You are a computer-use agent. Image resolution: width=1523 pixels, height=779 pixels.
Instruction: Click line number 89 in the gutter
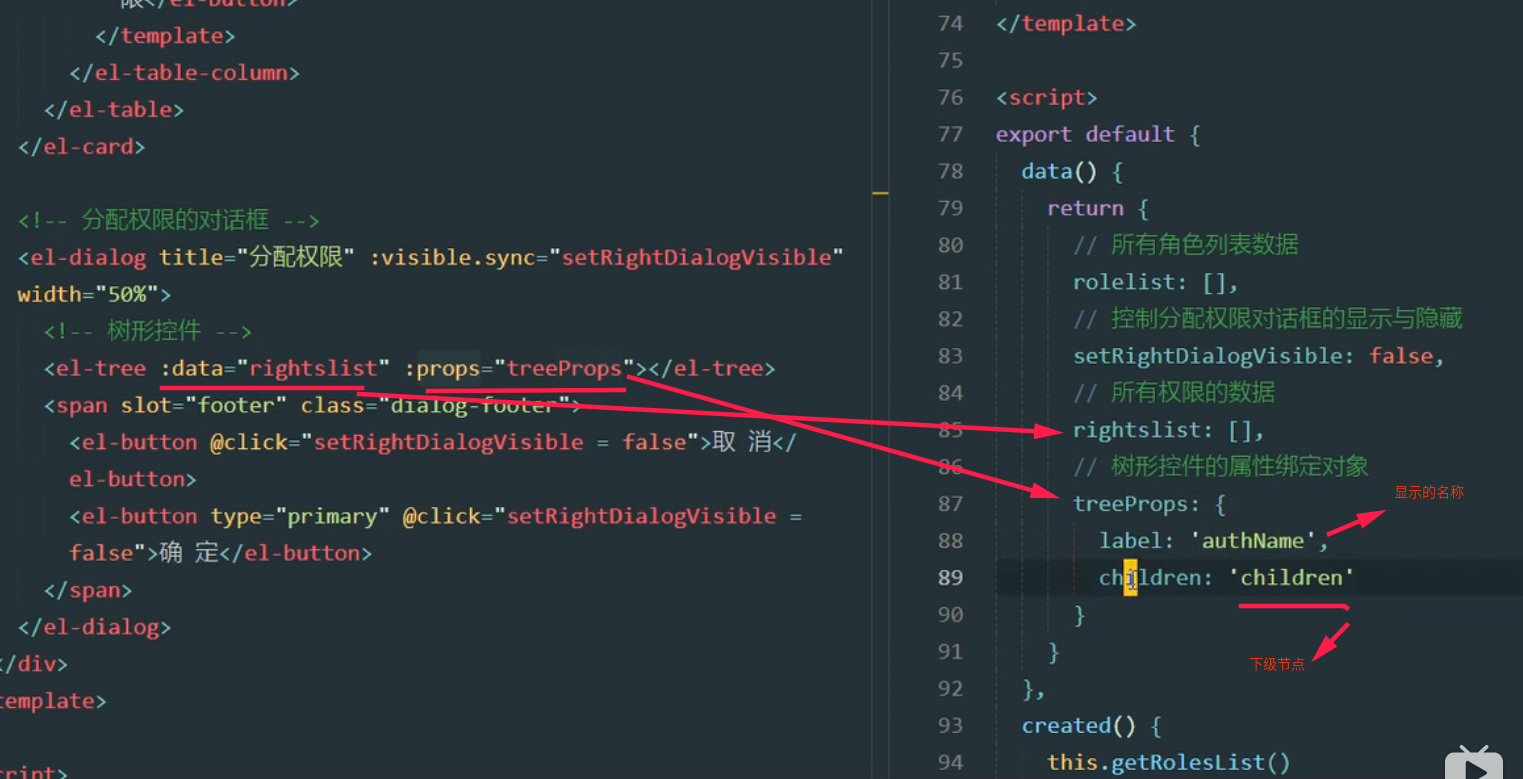tap(950, 578)
